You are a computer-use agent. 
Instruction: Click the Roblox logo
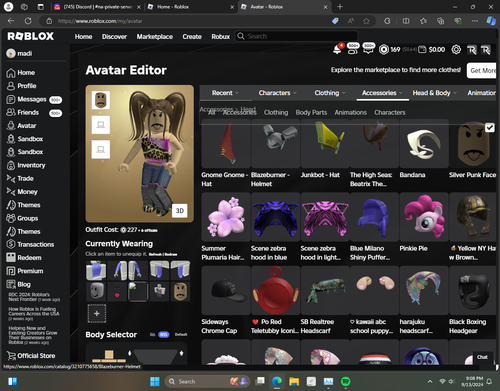tap(31, 36)
